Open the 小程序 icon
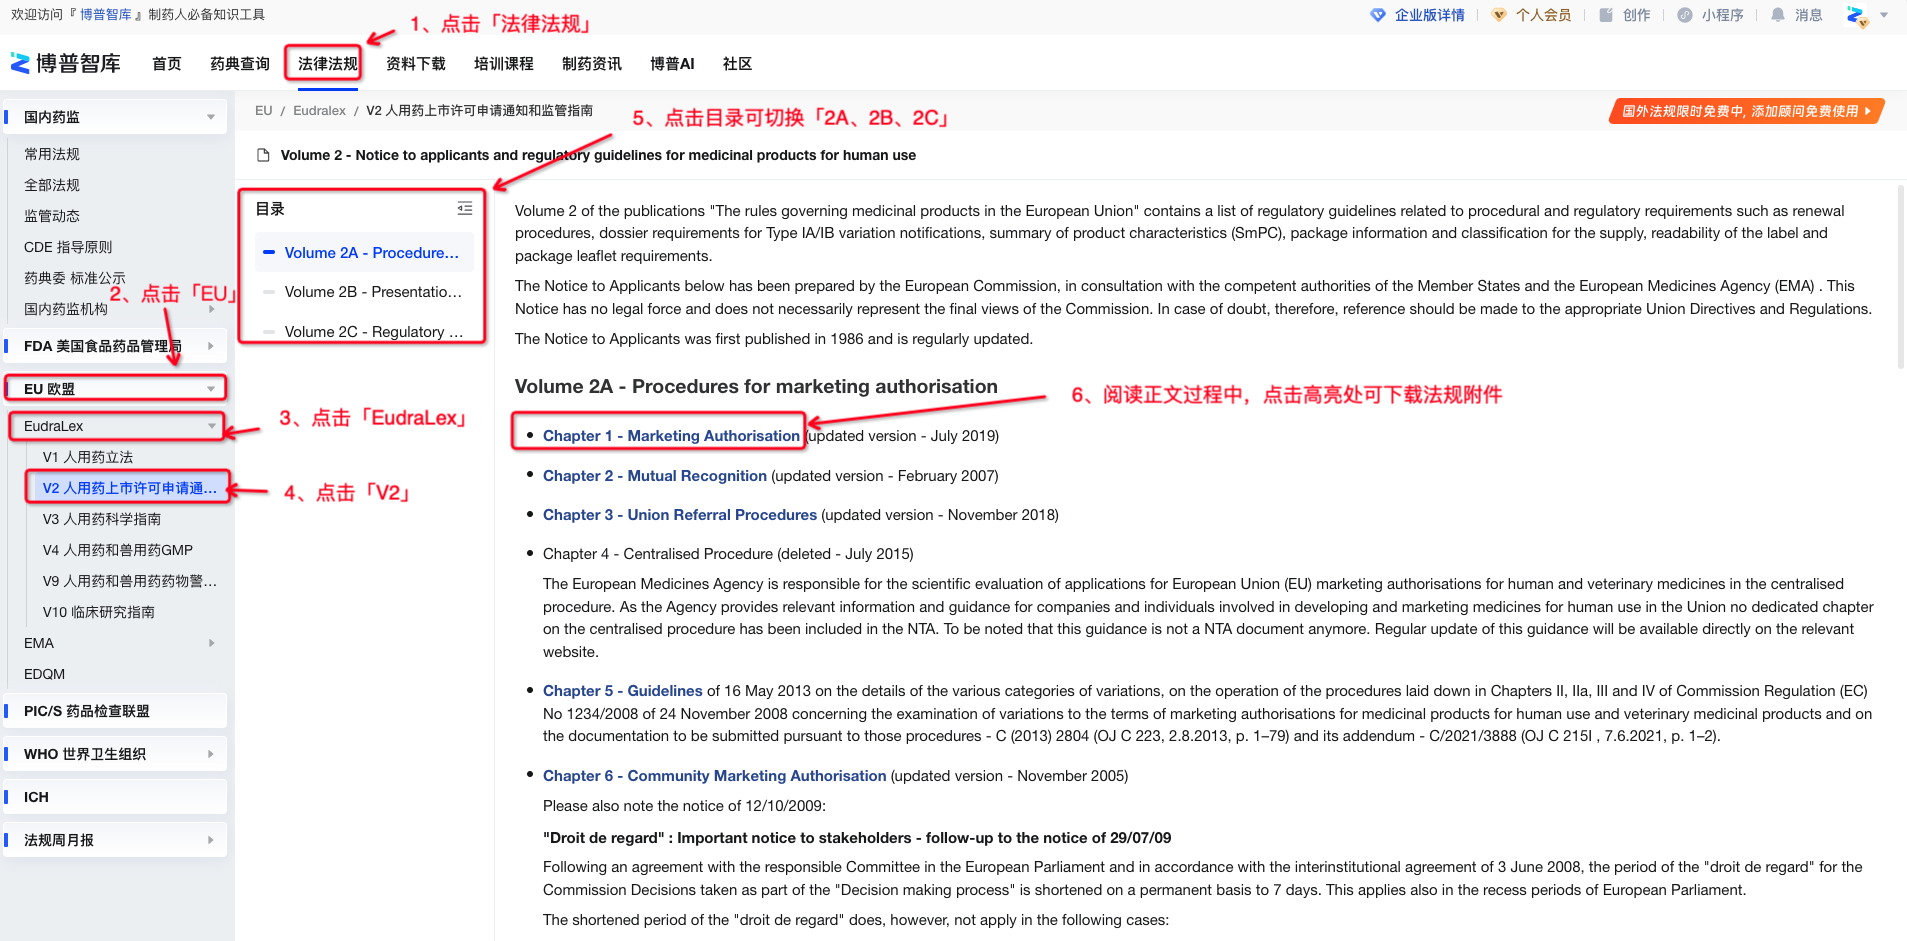The image size is (1907, 941). [x=1684, y=15]
